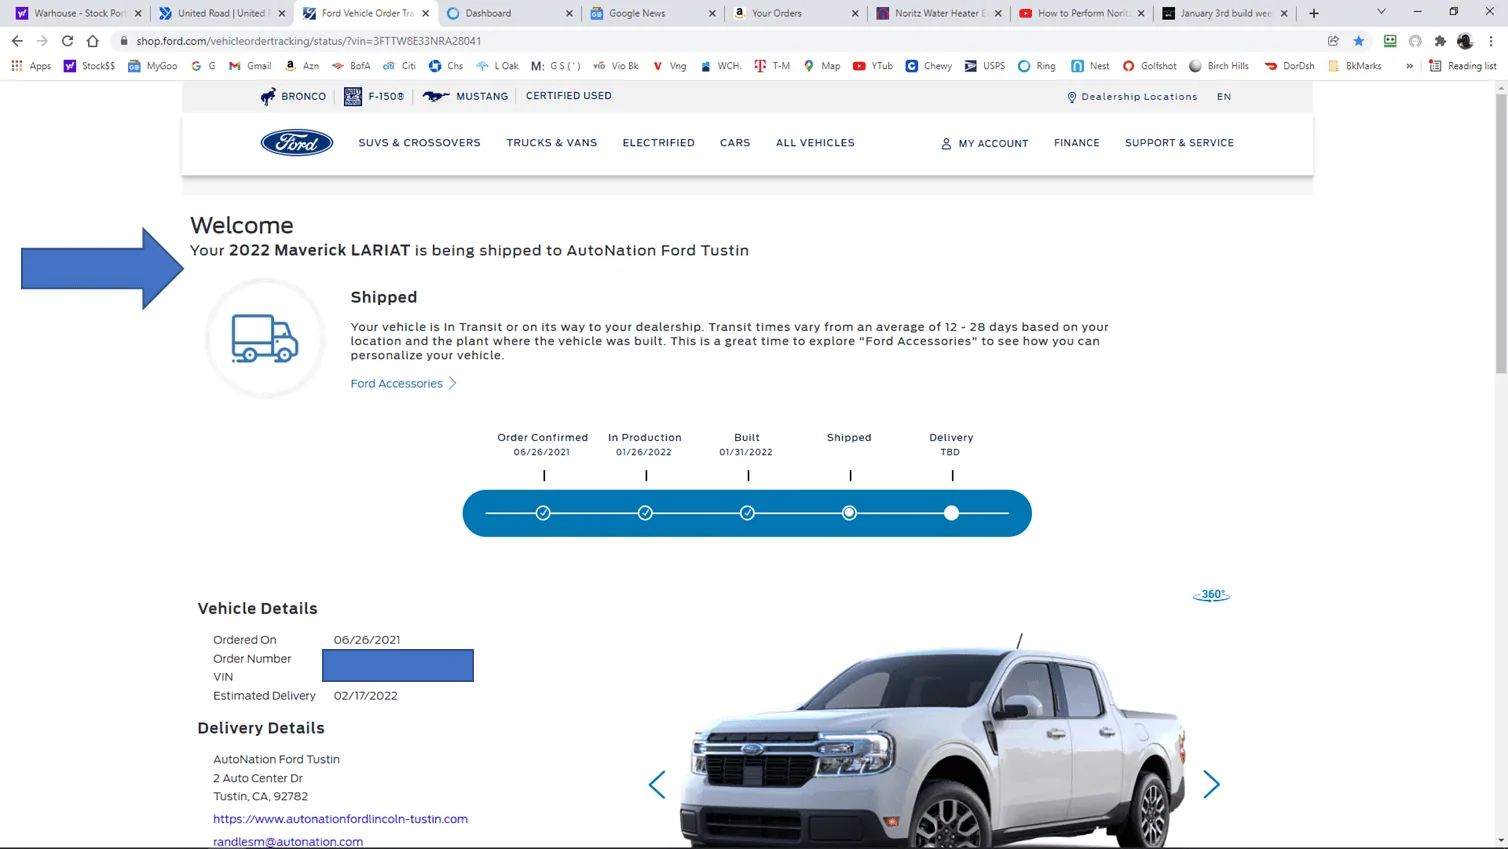The width and height of the screenshot is (1508, 849).
Task: Open the Apps bookmark shortcut
Action: [31, 66]
